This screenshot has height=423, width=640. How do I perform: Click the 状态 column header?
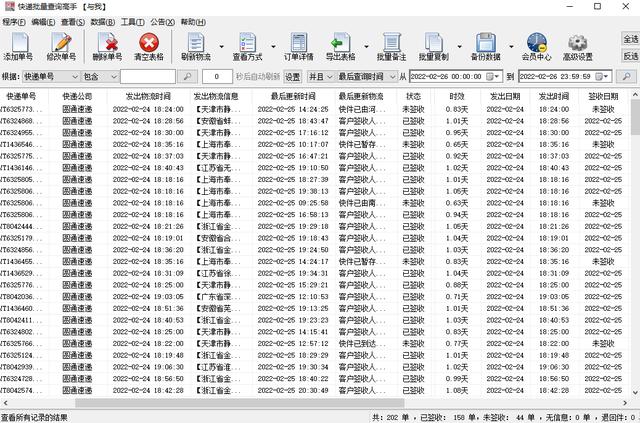413,96
